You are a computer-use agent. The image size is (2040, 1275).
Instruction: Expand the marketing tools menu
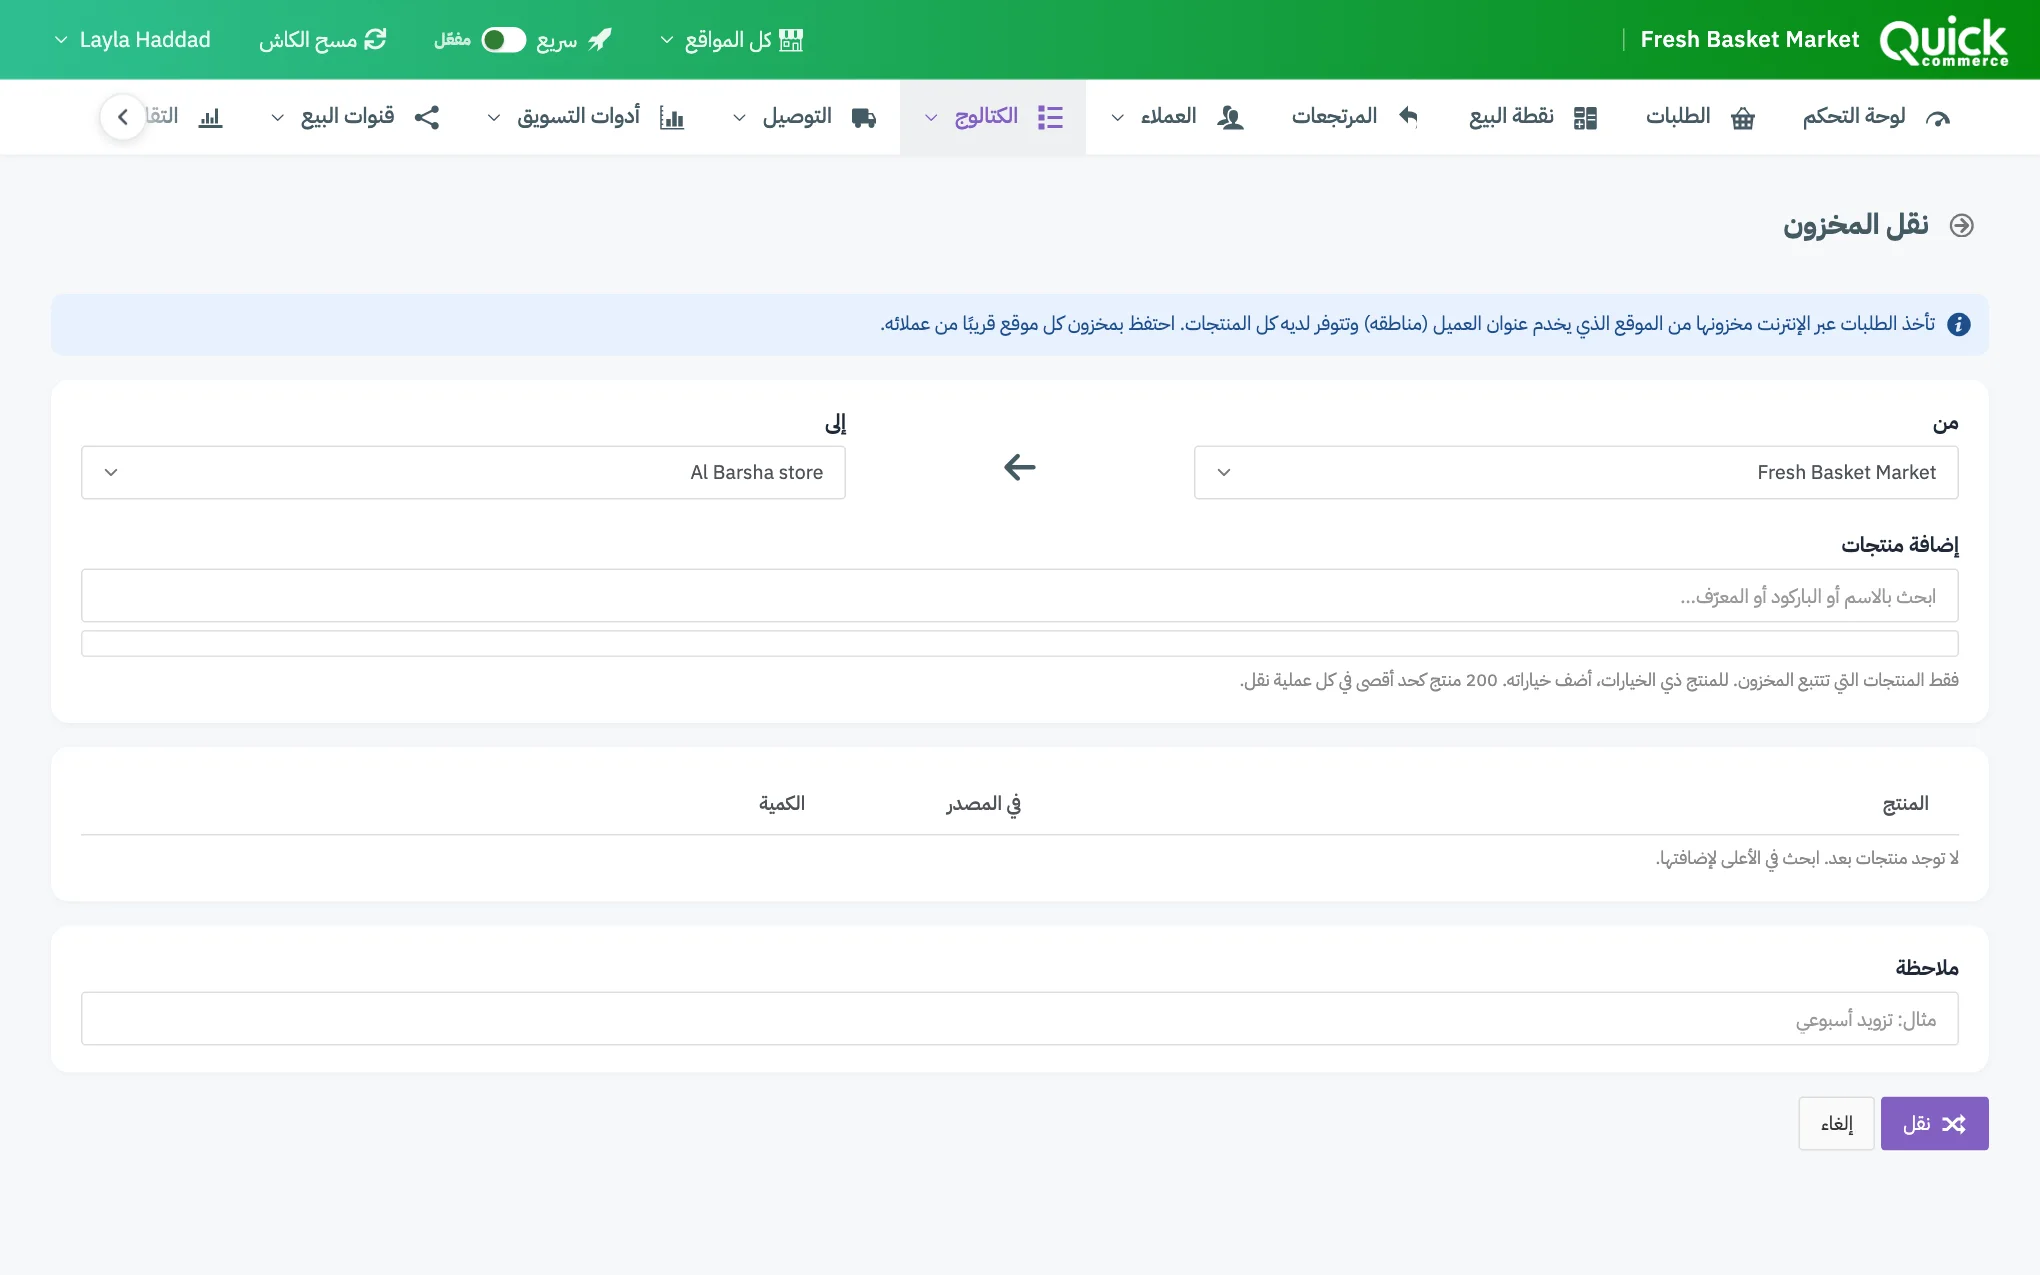click(586, 117)
